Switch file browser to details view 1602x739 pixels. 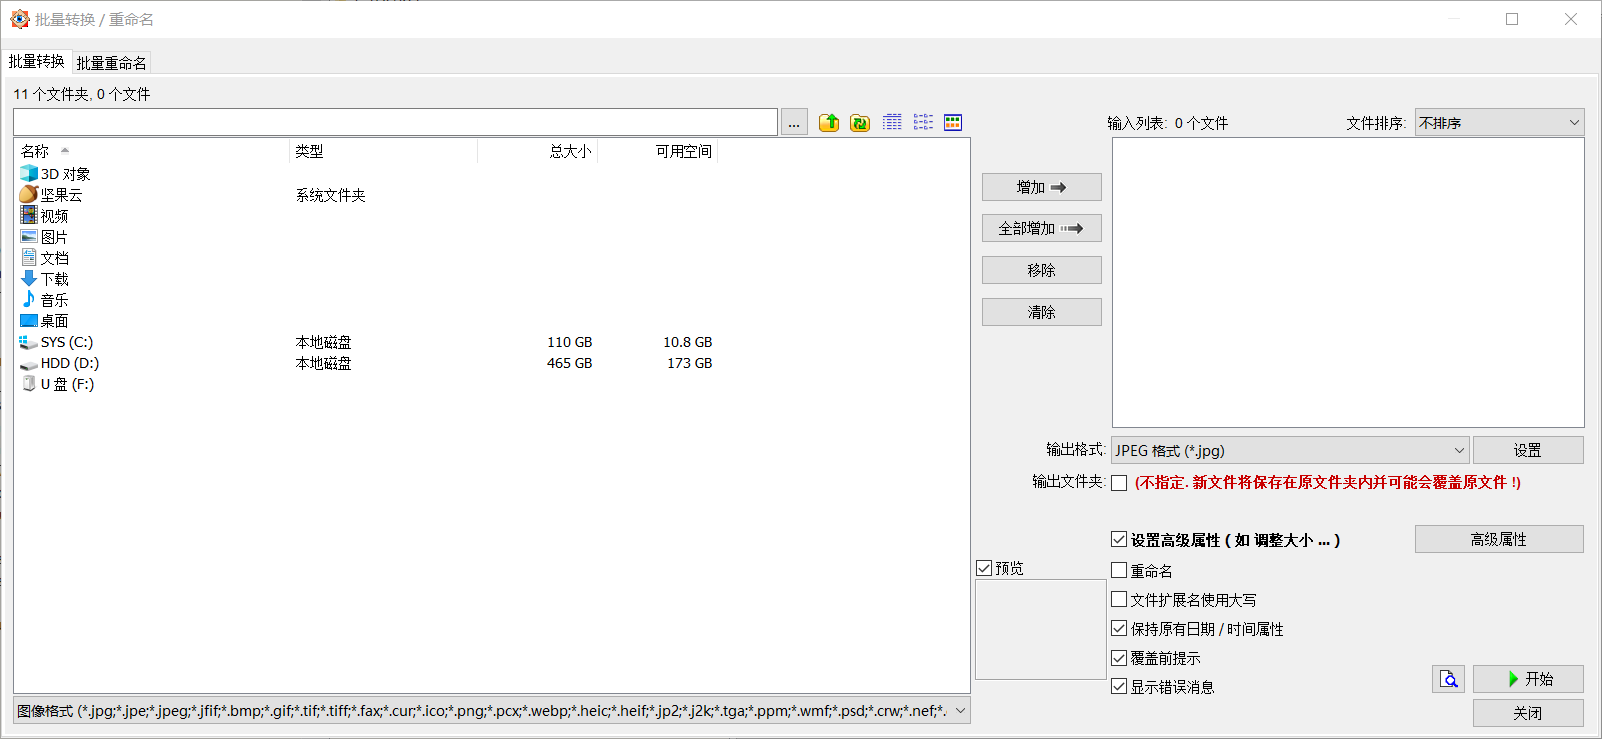coord(892,122)
